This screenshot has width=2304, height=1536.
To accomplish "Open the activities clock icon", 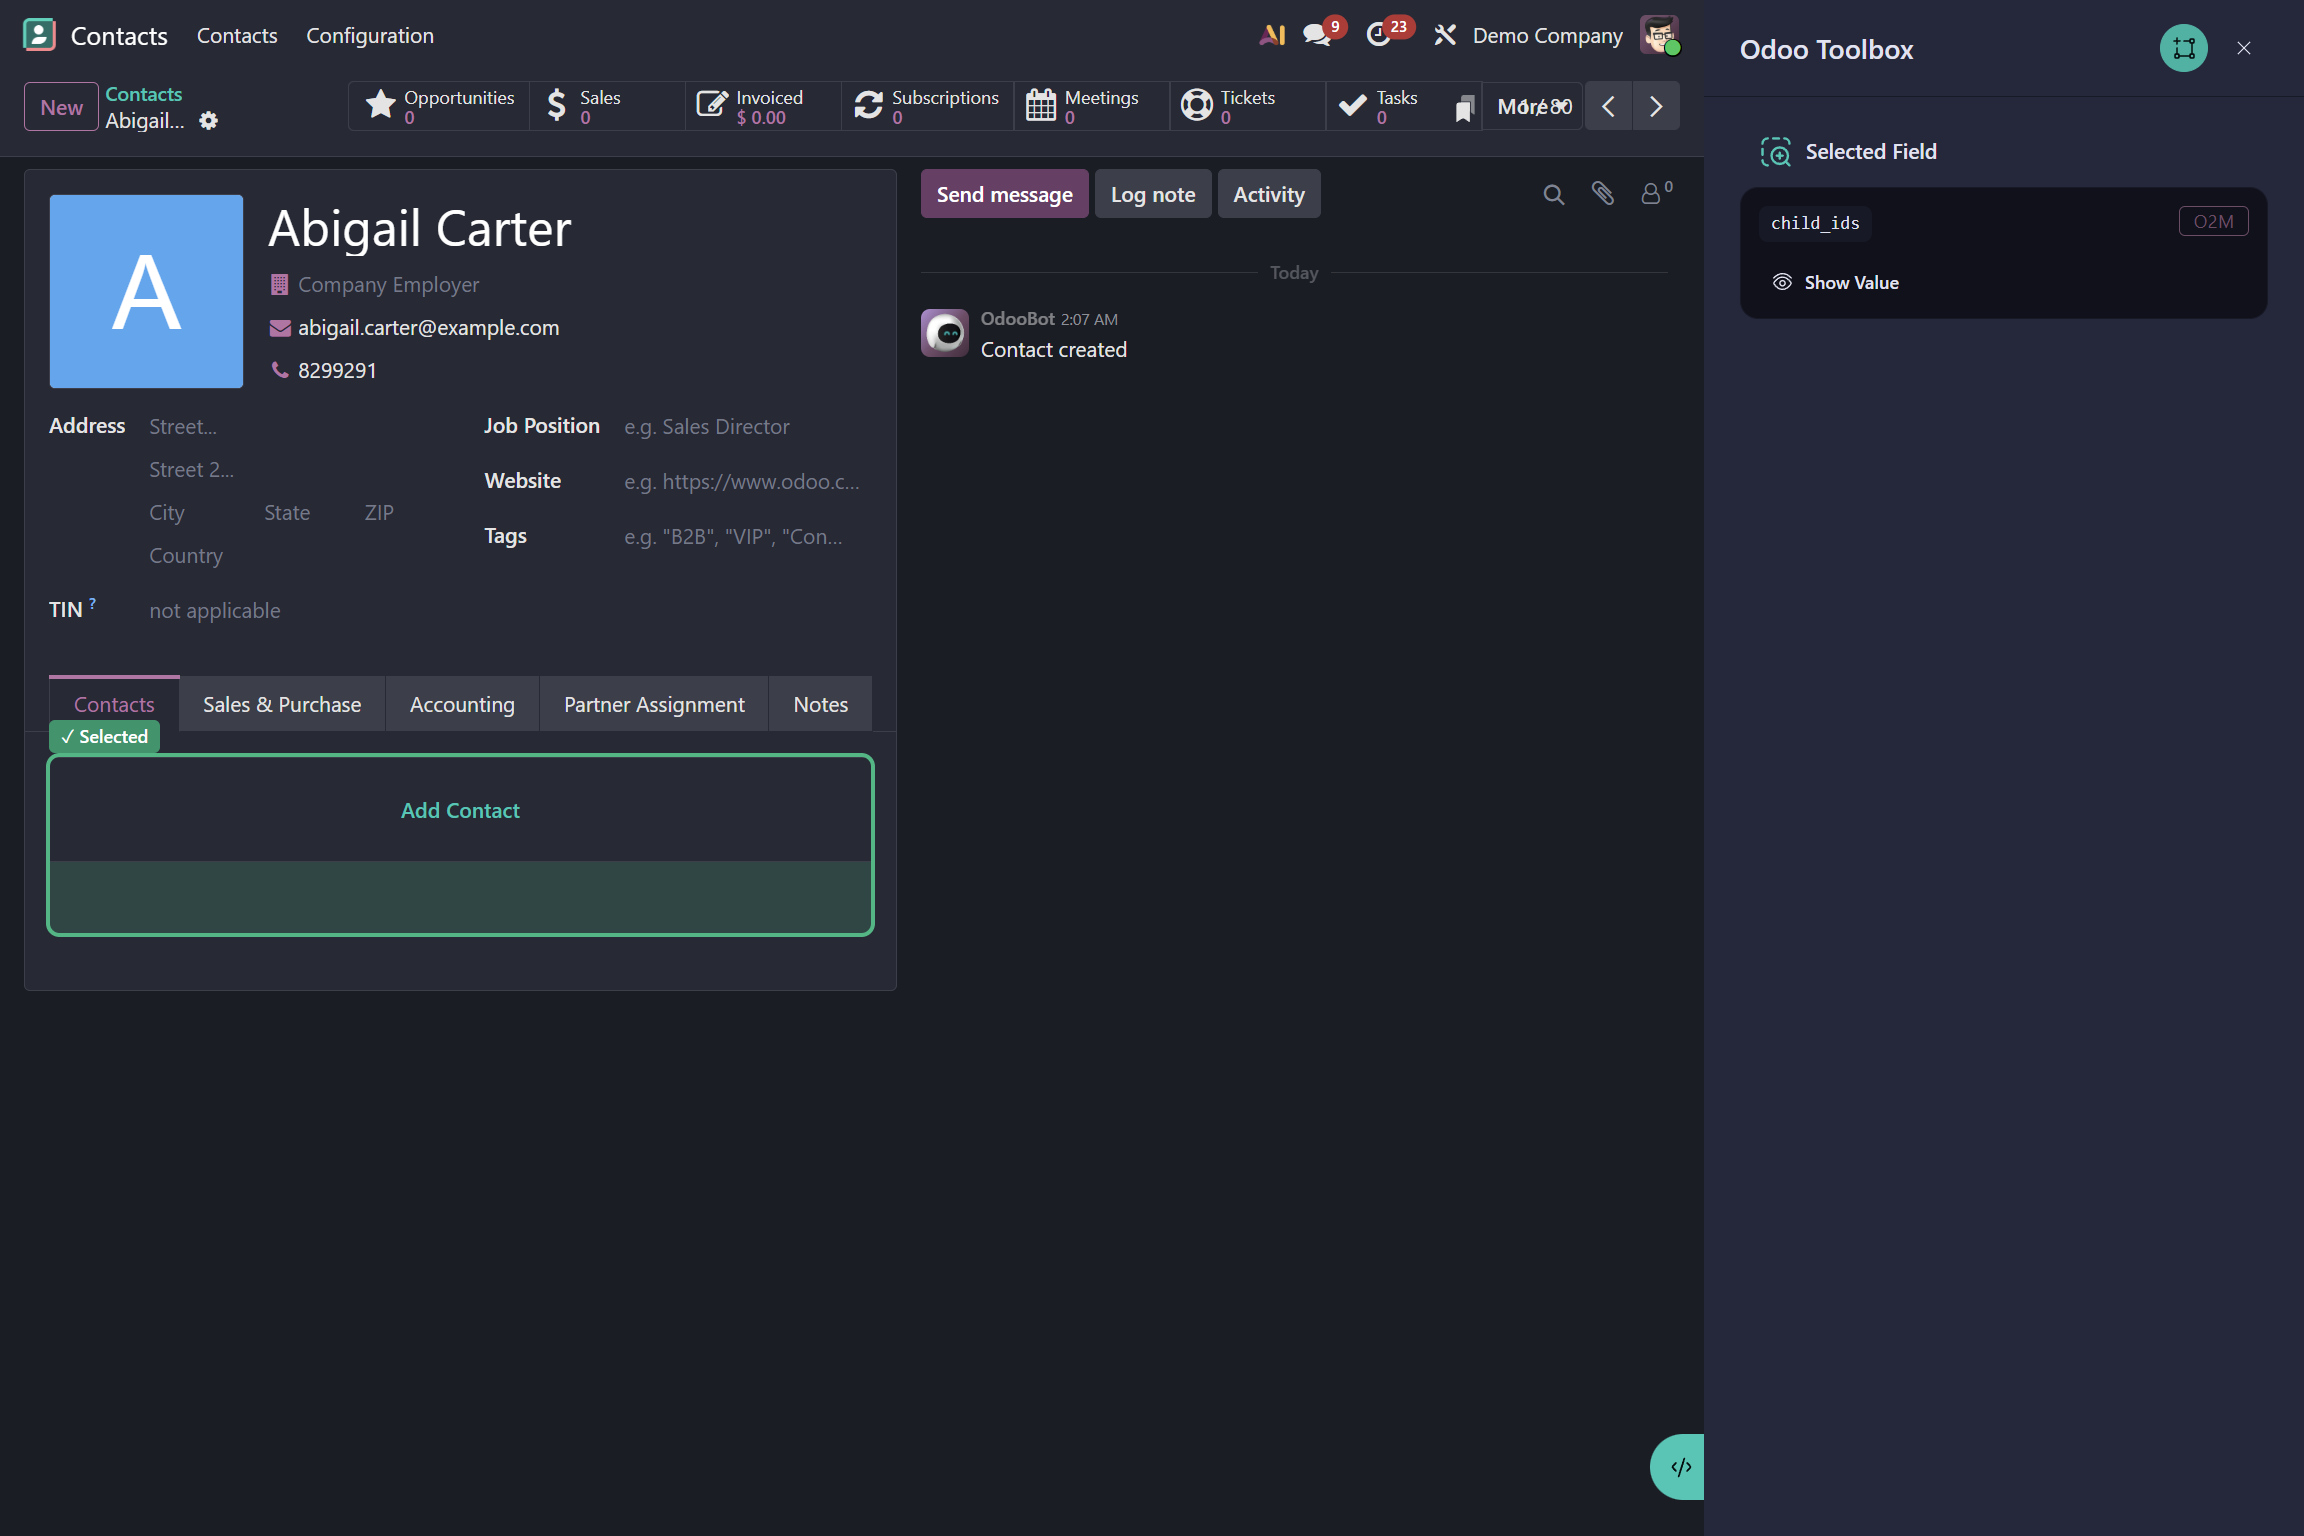I will click(1381, 34).
